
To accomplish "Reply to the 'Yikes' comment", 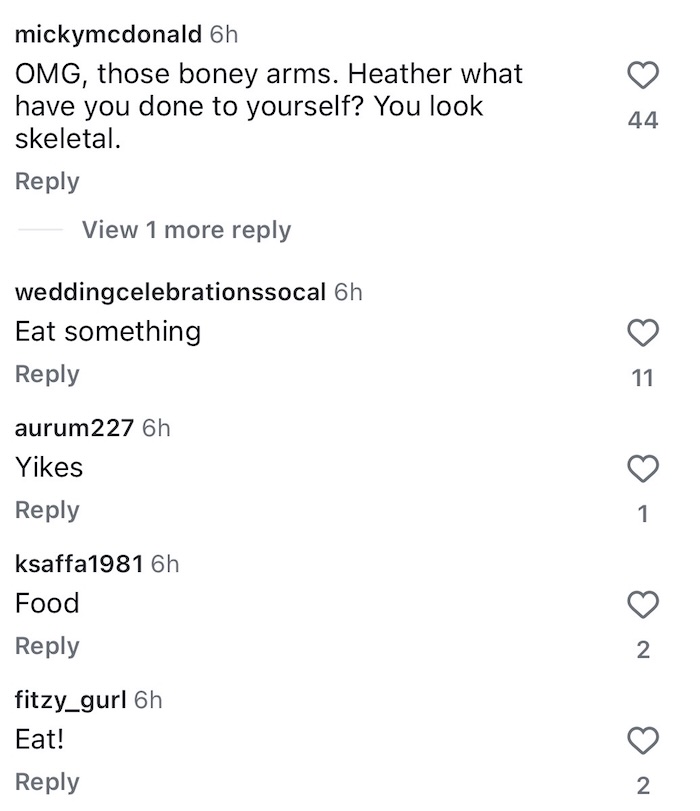I will pos(45,510).
